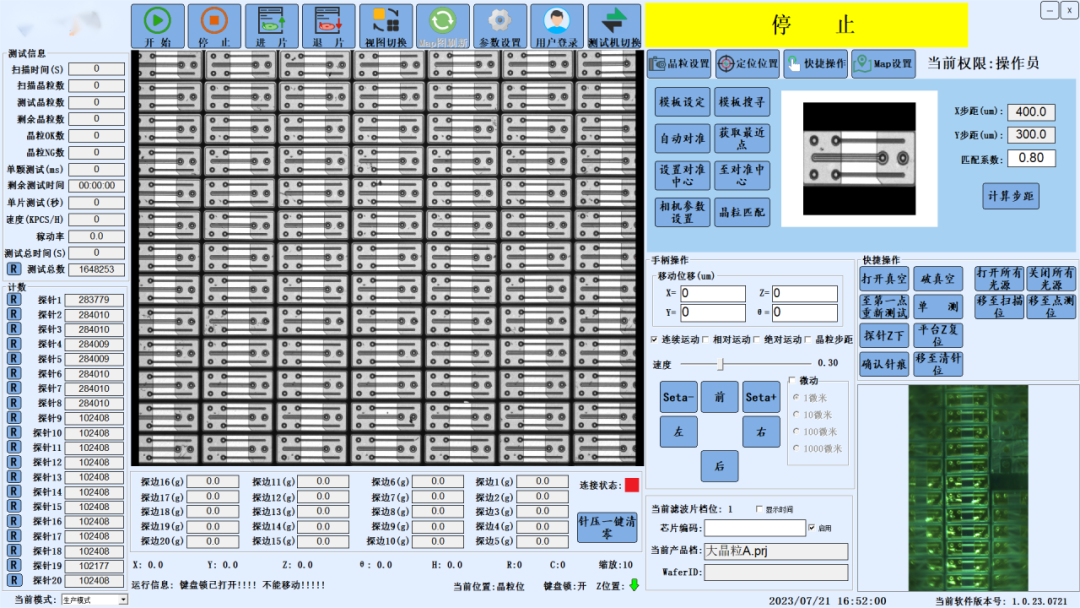Toggle the 显示时间 checkbox
The image size is (1080, 608).
click(759, 510)
